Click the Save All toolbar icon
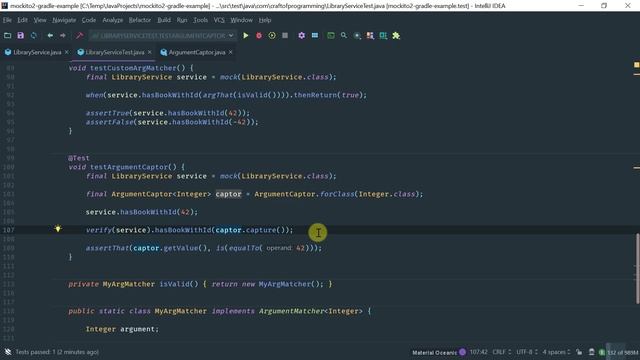Image resolution: width=640 pixels, height=360 pixels. [x=20, y=36]
